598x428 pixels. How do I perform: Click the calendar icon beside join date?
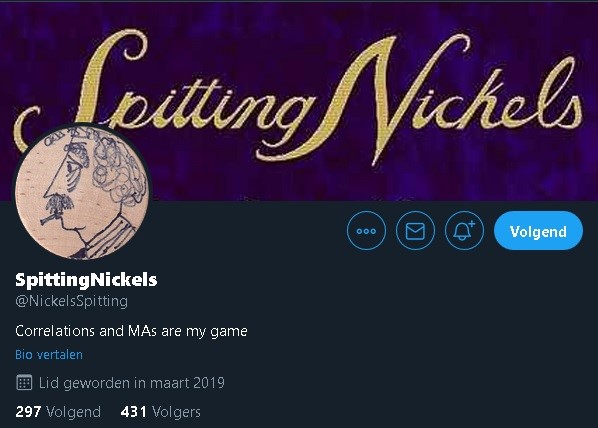pos(24,383)
